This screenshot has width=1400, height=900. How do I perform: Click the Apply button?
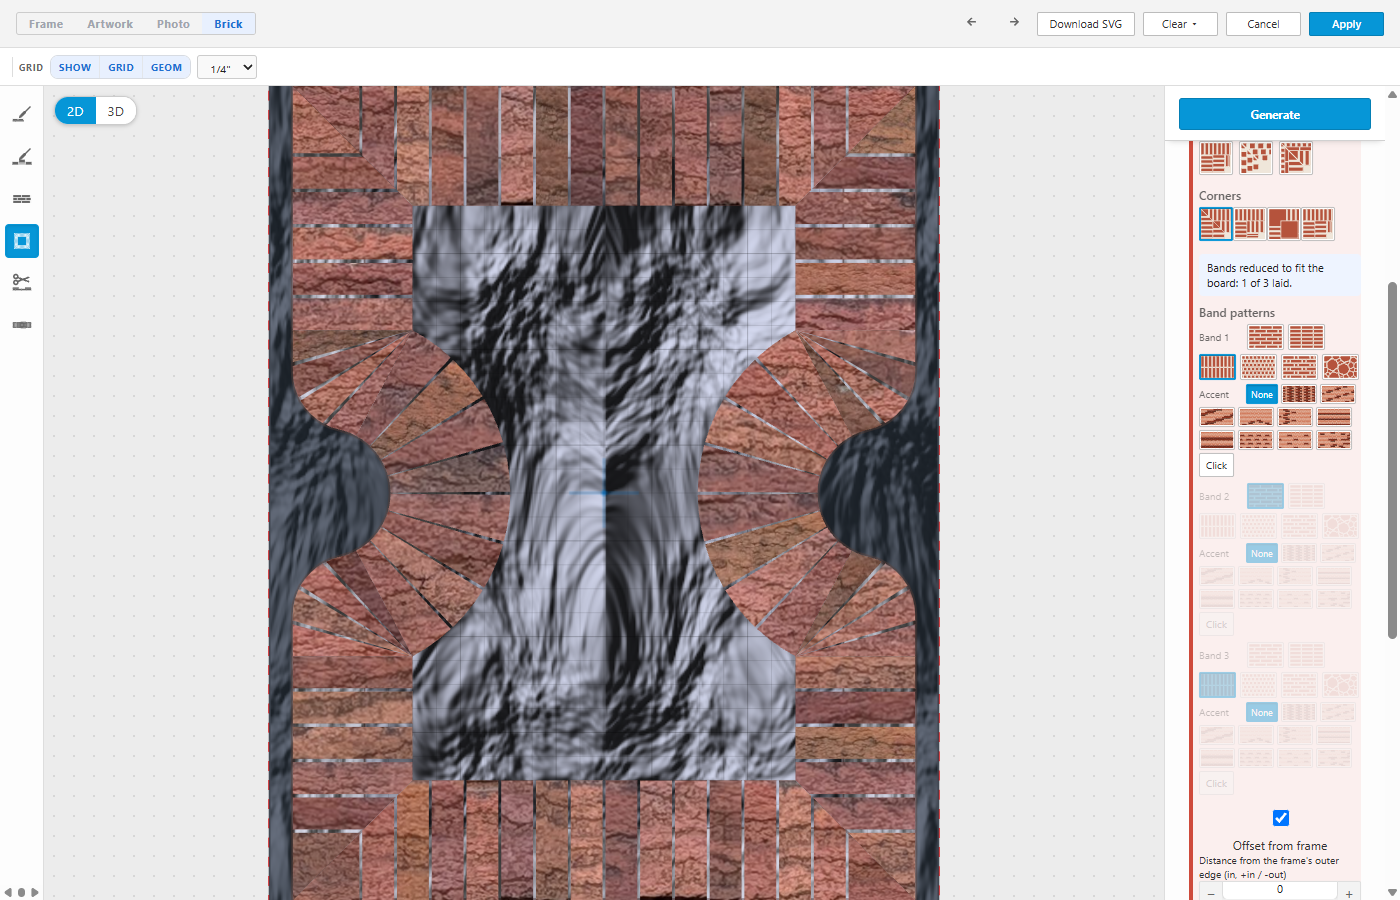[x=1346, y=24]
